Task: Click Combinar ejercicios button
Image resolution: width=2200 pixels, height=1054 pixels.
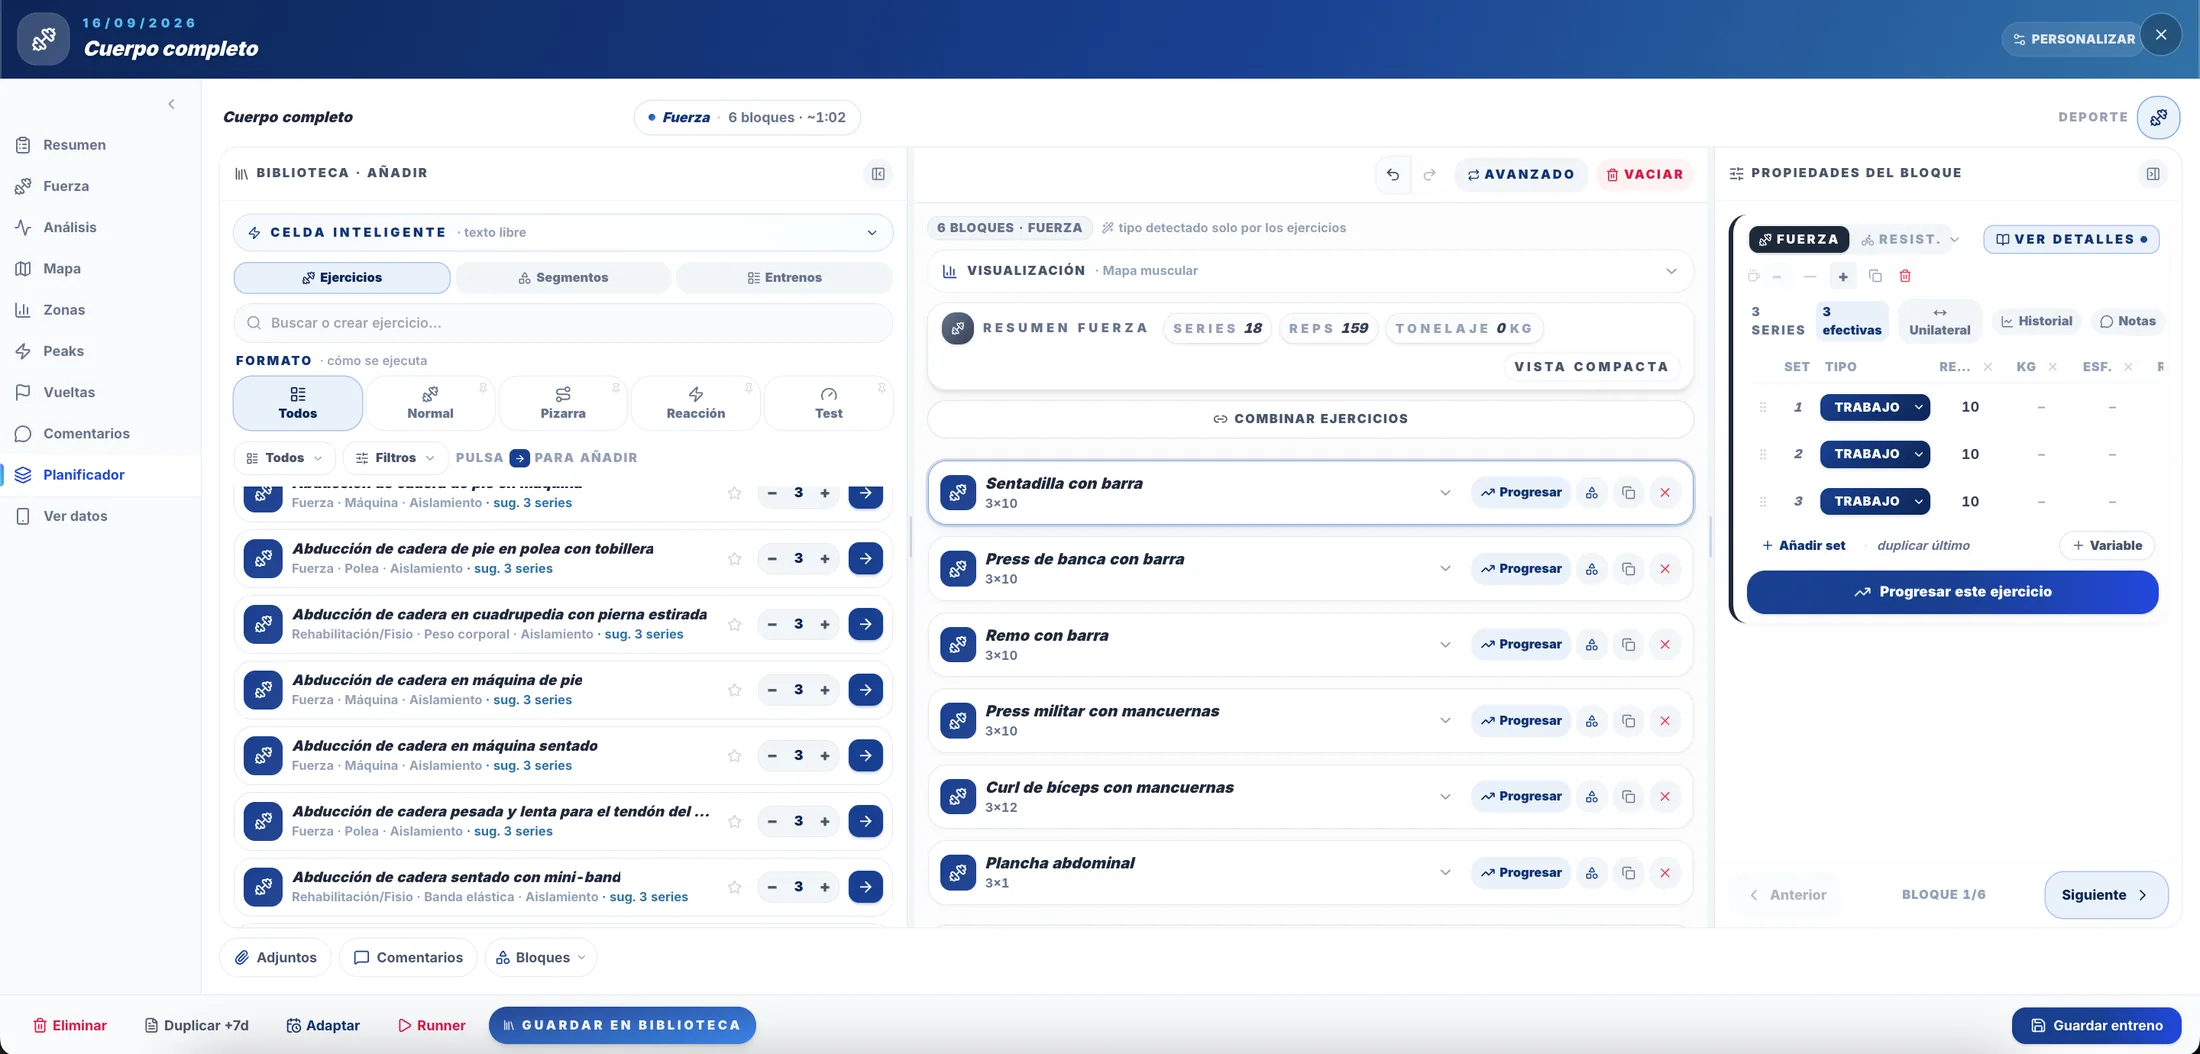Action: (x=1310, y=419)
